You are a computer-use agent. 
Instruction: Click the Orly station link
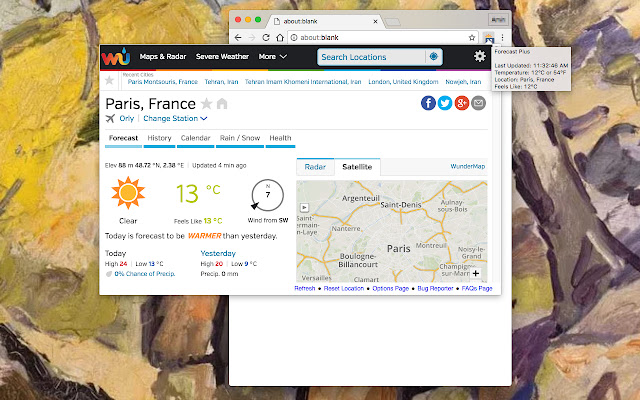pos(127,118)
